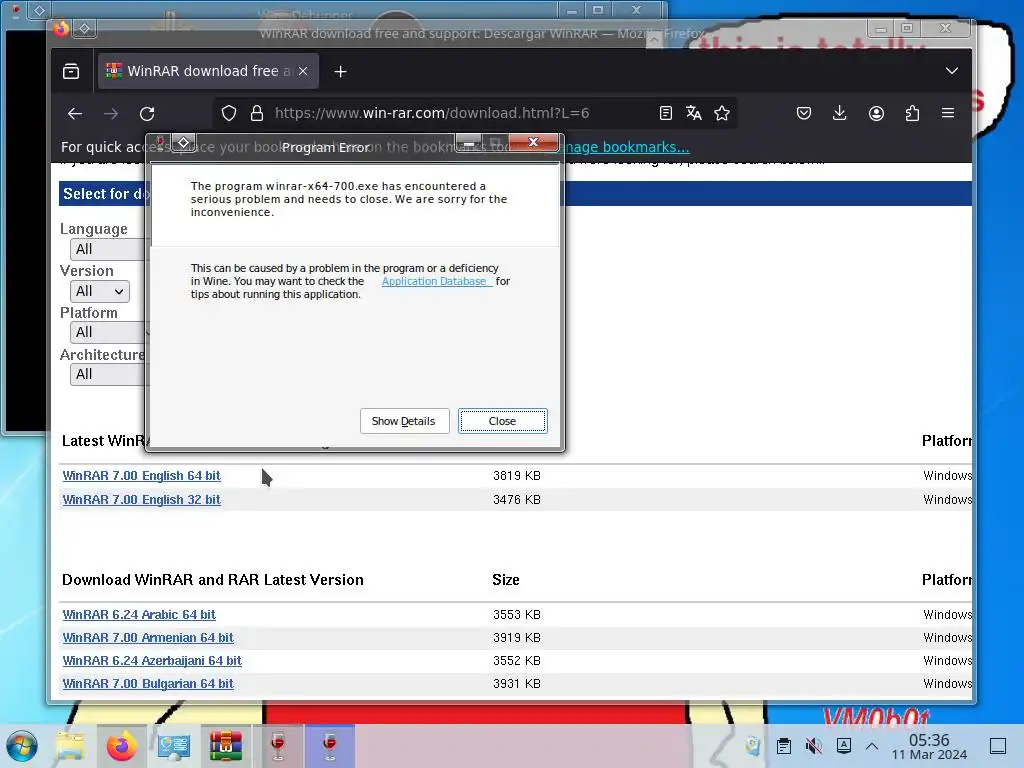The width and height of the screenshot is (1024, 768).
Task: Open the Firefox downloads panel
Action: coord(840,114)
